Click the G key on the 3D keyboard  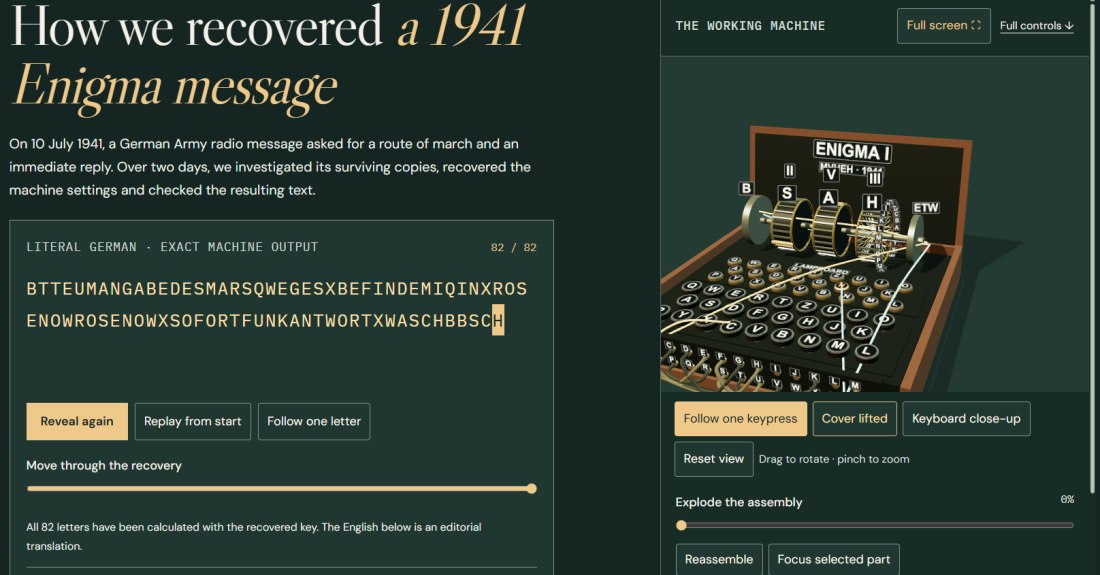coord(782,318)
